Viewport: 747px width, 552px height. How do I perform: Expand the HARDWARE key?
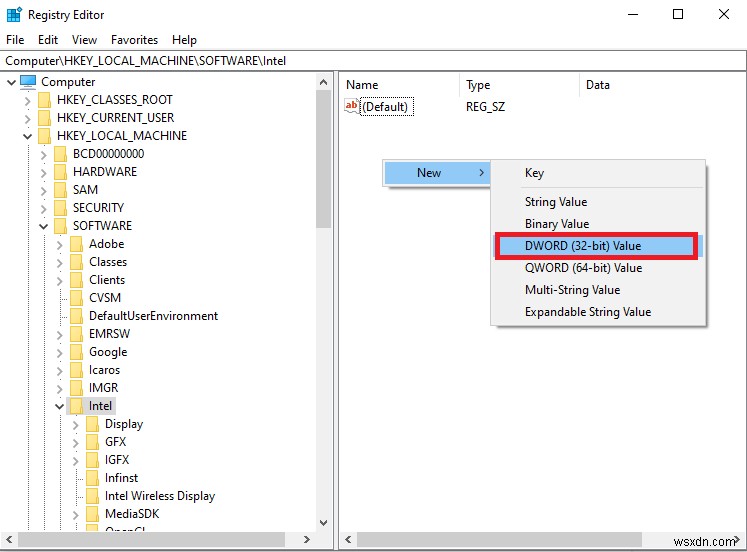pos(44,173)
